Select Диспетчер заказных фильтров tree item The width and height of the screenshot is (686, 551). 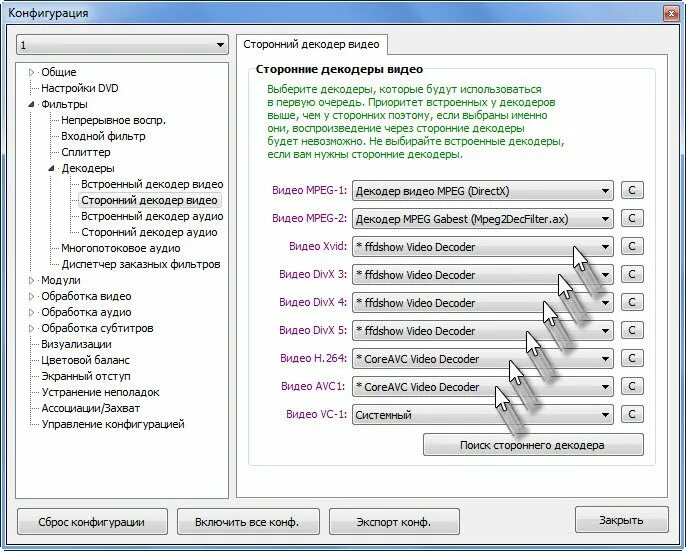(x=140, y=264)
